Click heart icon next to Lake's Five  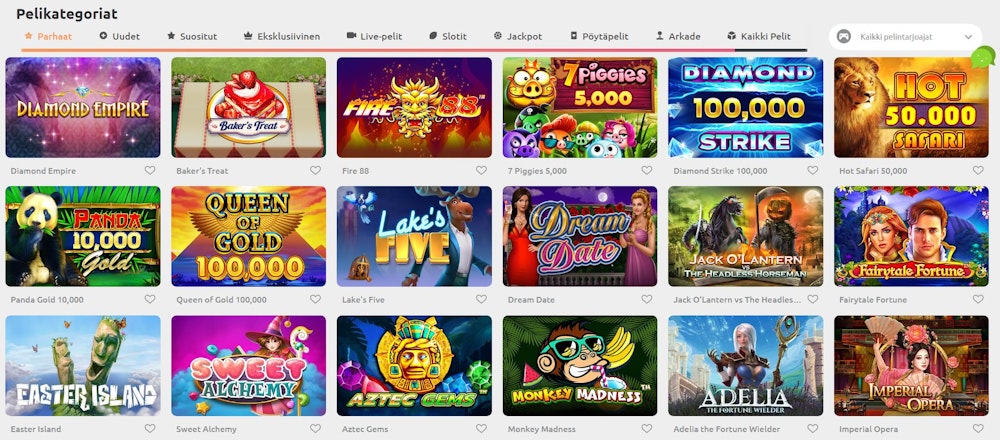click(481, 299)
